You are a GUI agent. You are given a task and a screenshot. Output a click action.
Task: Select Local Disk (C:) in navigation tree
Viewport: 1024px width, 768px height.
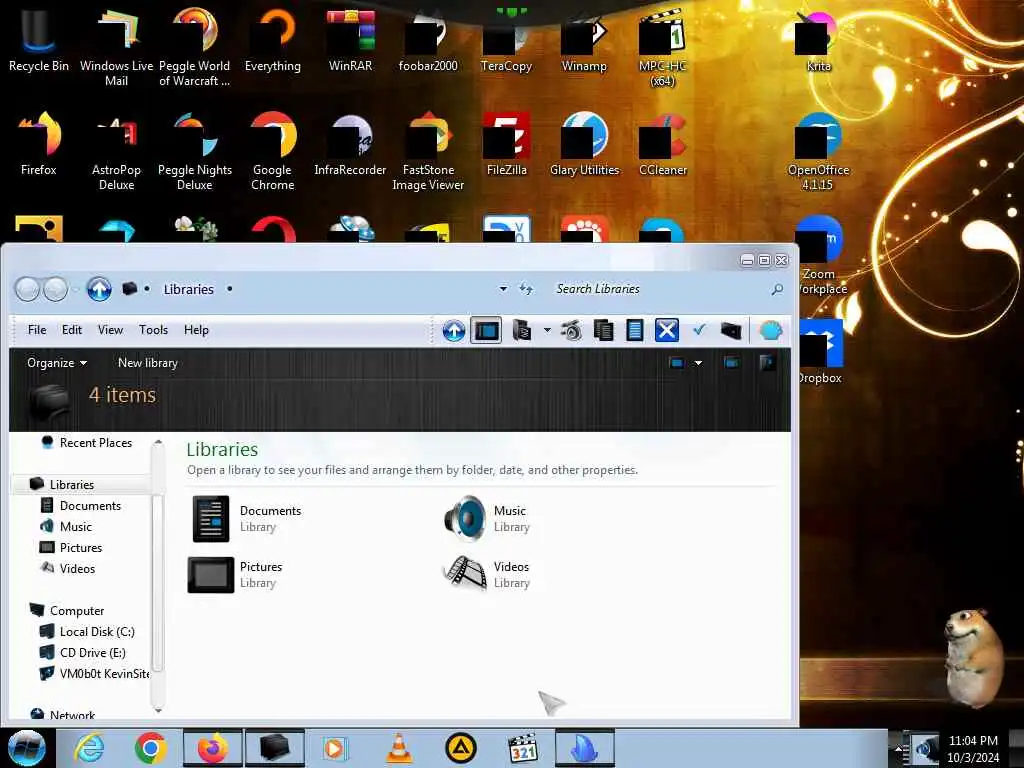97,632
